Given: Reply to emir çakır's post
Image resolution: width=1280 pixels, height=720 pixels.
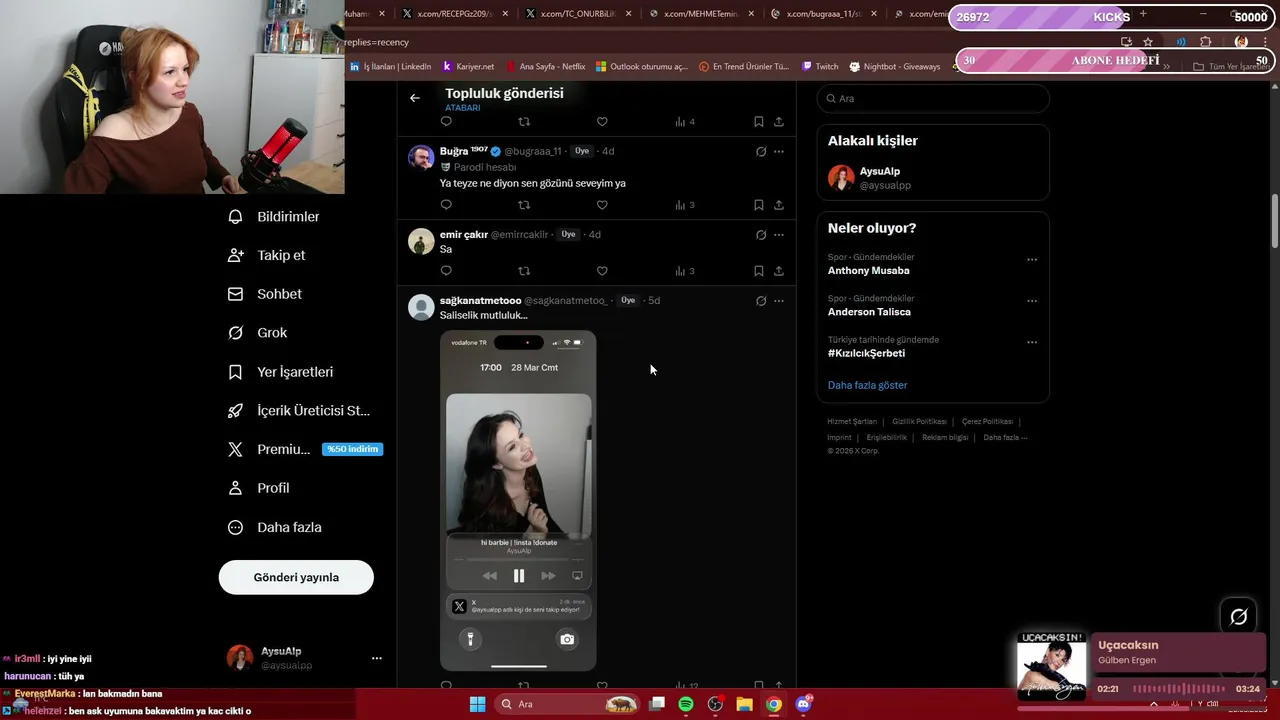Looking at the screenshot, I should 446,271.
